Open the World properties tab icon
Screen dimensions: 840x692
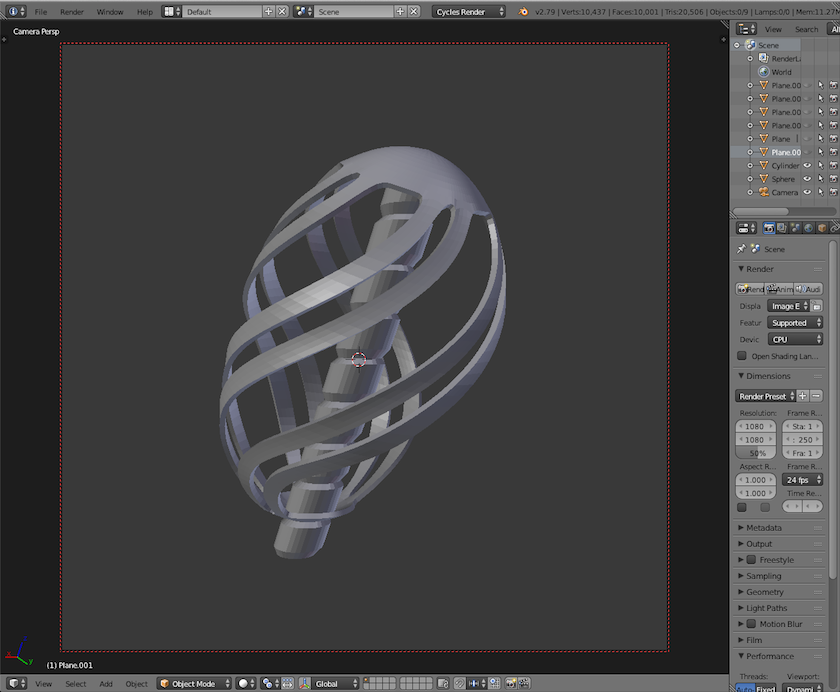(x=808, y=228)
